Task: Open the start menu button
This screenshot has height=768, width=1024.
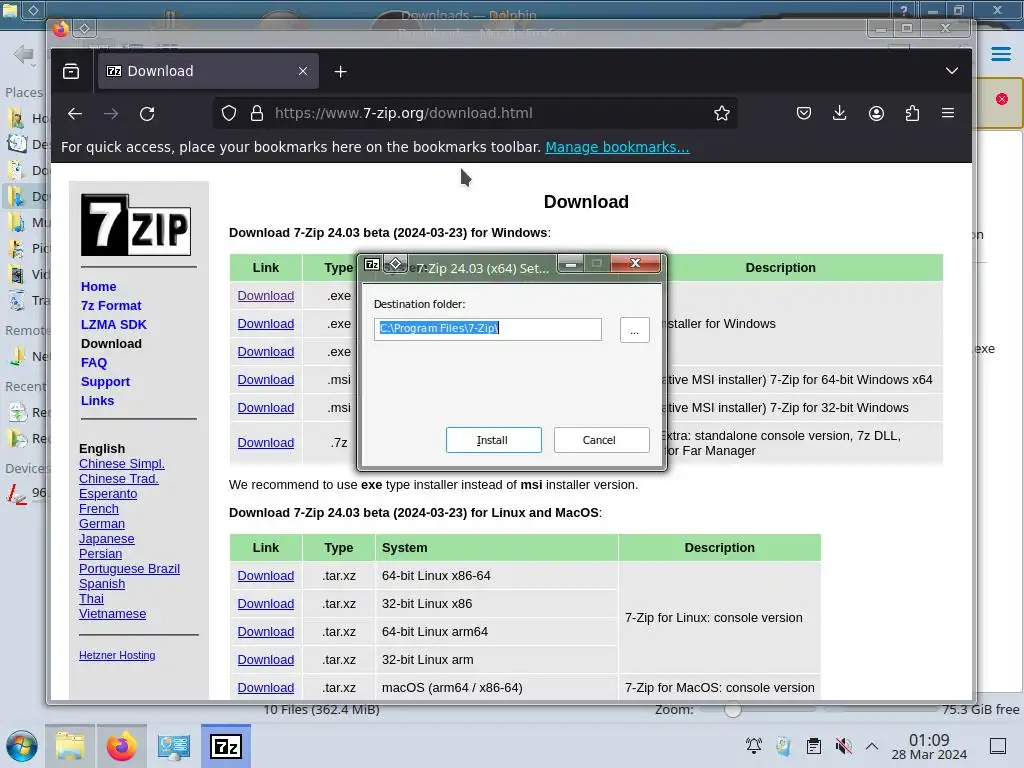Action: click(22, 746)
